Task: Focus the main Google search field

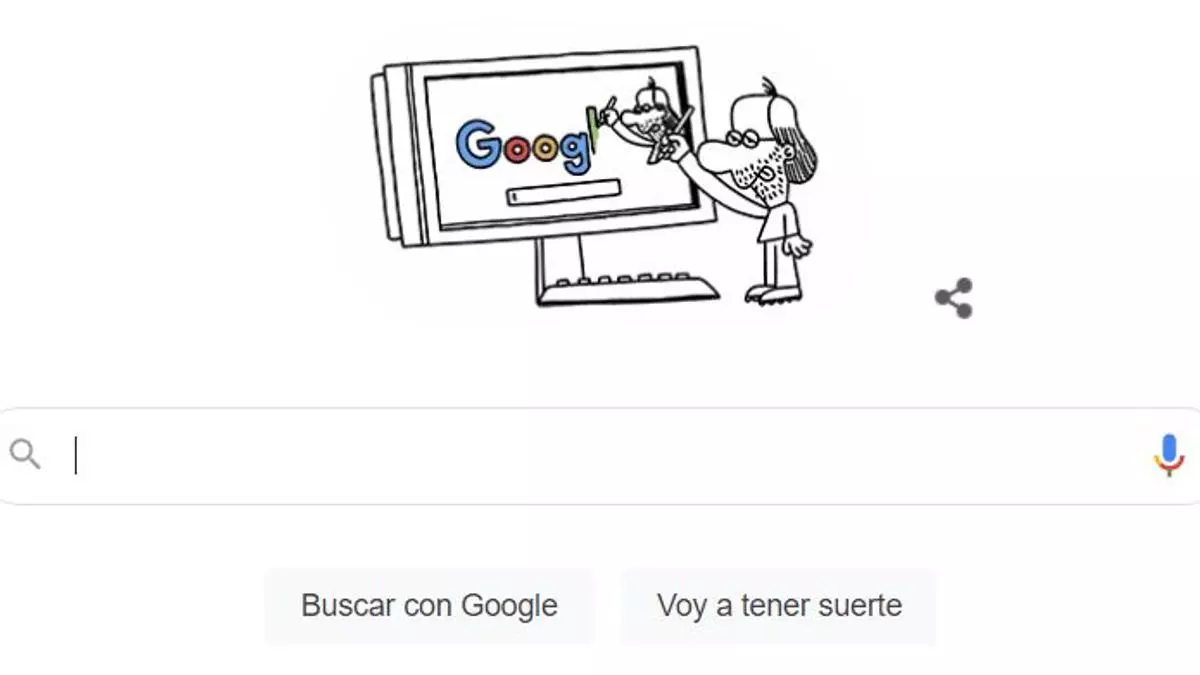Action: coord(600,456)
